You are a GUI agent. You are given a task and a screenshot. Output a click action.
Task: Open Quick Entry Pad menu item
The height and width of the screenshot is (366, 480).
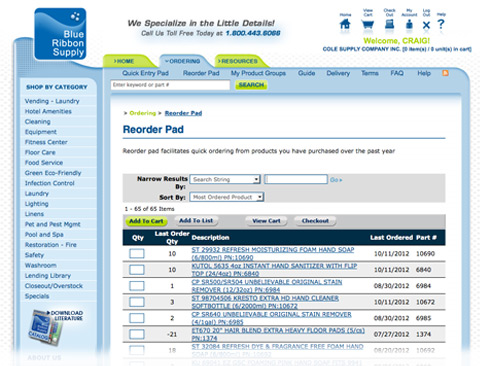pos(145,73)
